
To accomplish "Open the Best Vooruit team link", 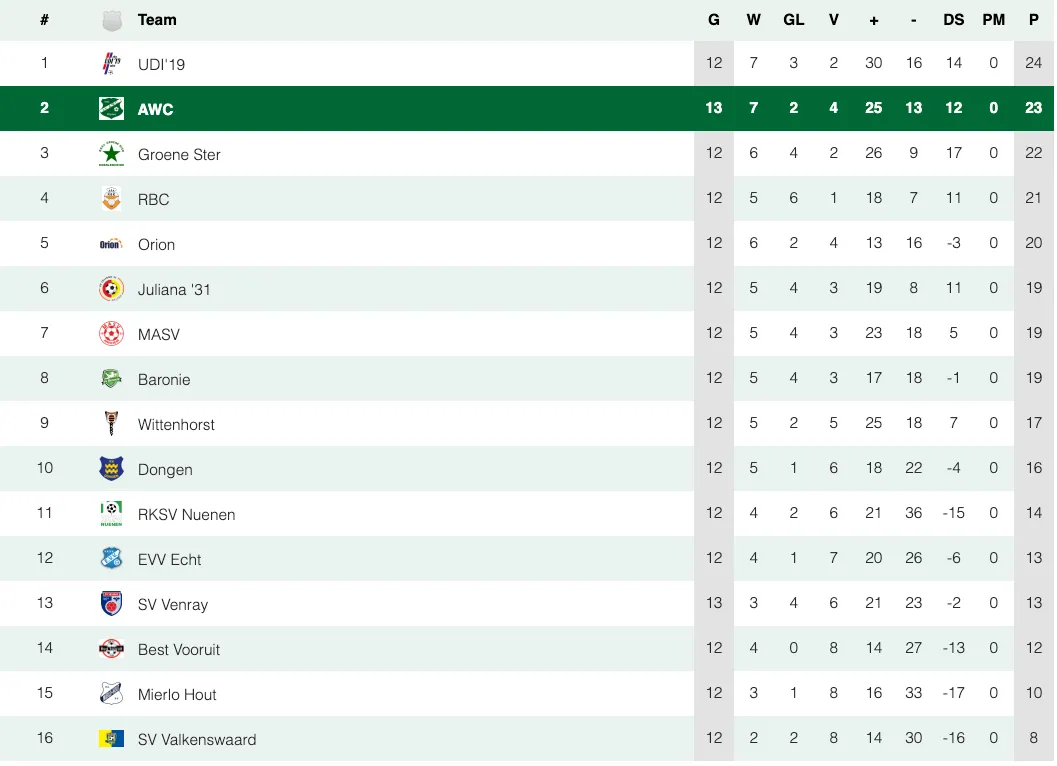I will coord(178,649).
